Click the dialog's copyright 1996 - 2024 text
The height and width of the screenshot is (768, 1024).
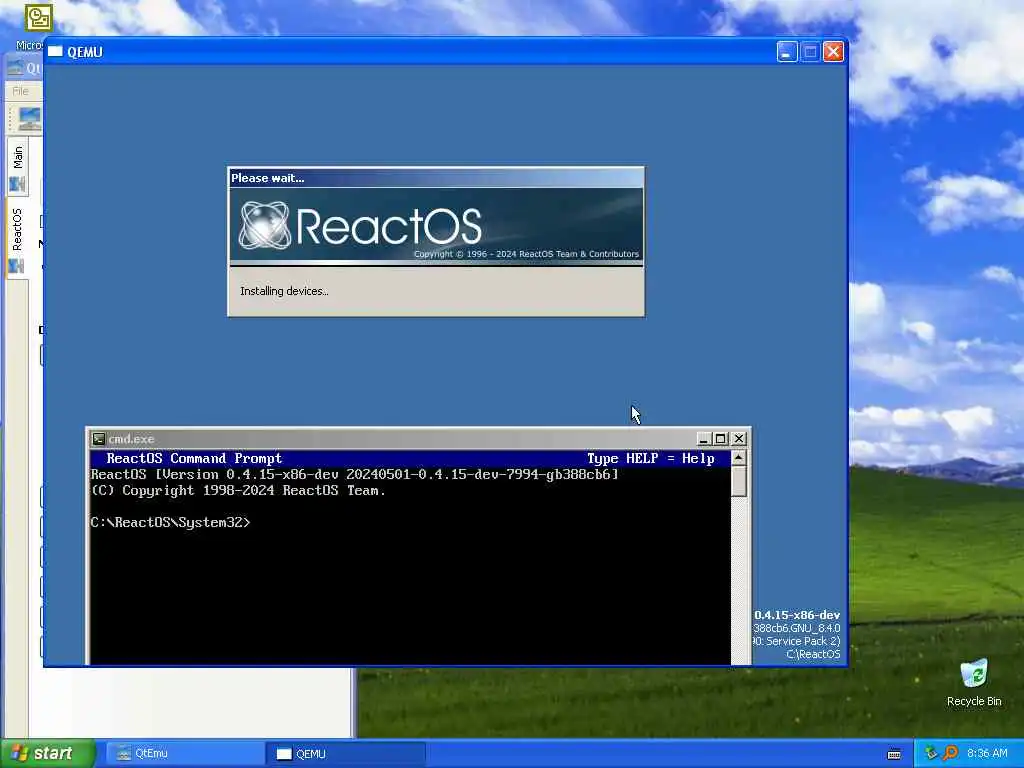pyautogui.click(x=526, y=254)
